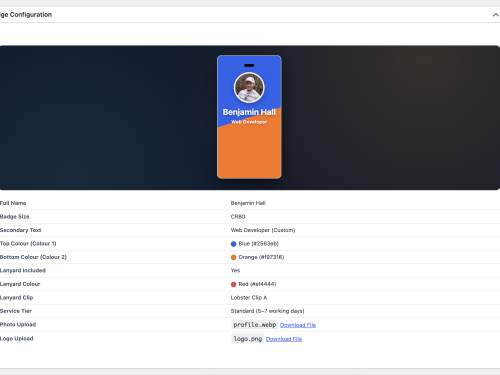Viewport: 500px width, 375px height.
Task: Select the Secondary Text label
Action: [x=20, y=230]
